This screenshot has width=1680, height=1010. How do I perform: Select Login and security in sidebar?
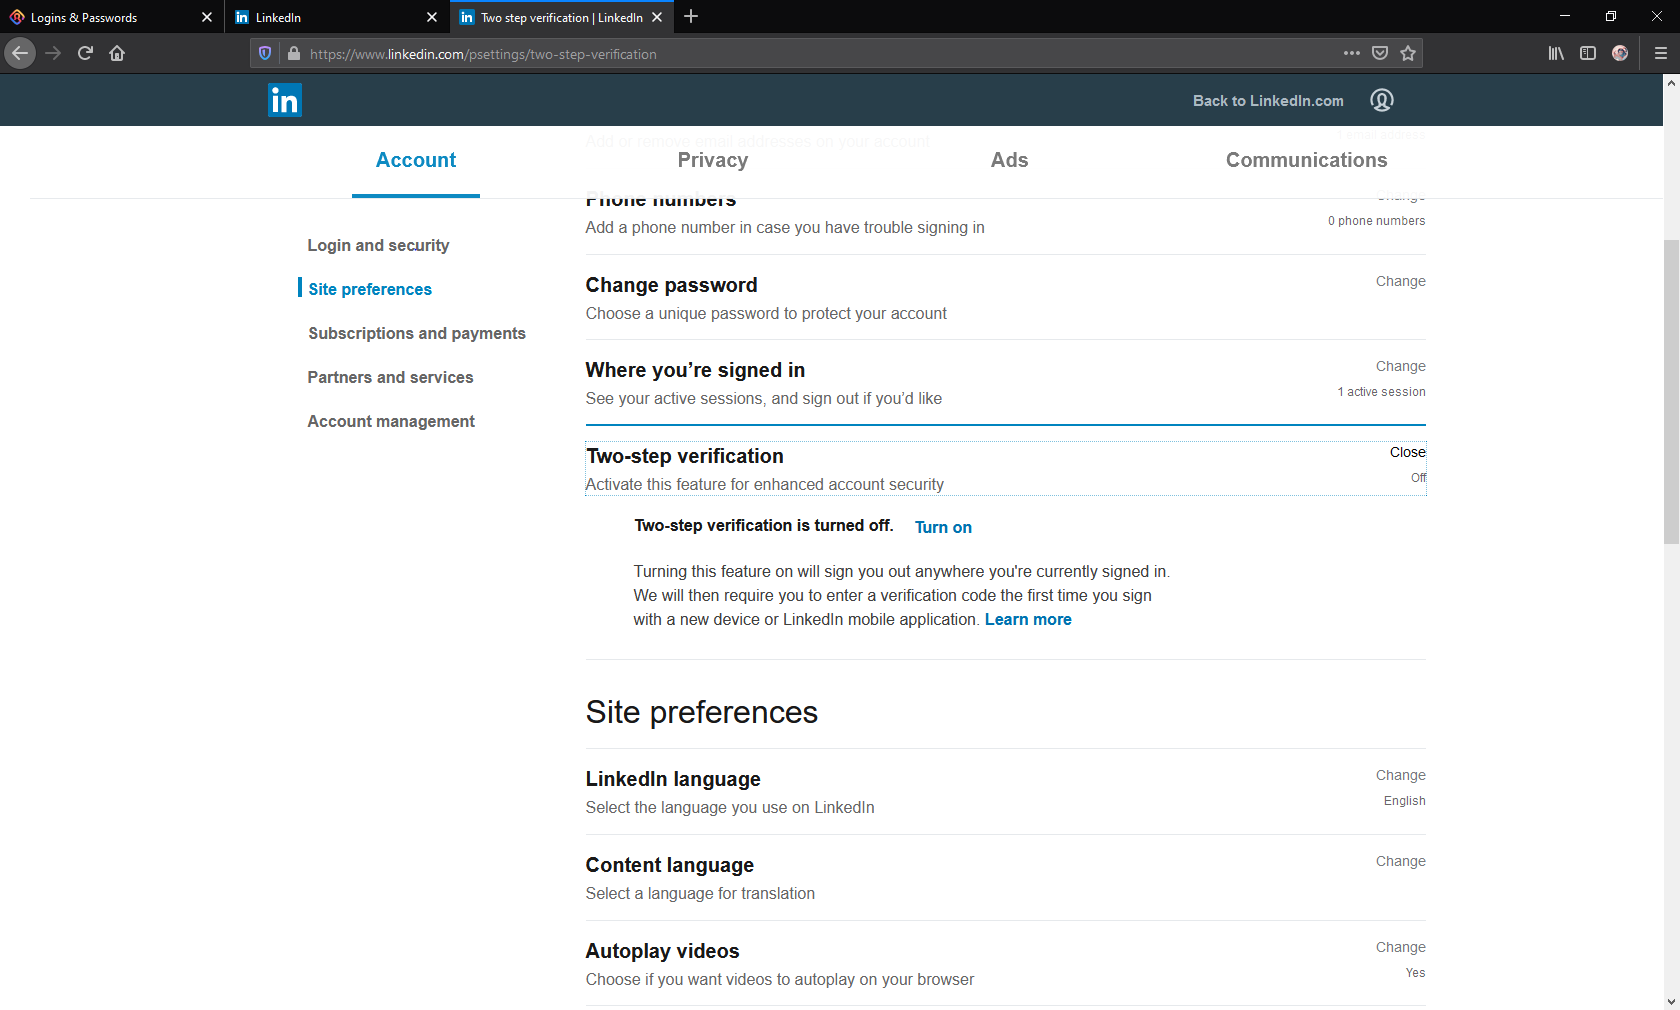point(378,245)
